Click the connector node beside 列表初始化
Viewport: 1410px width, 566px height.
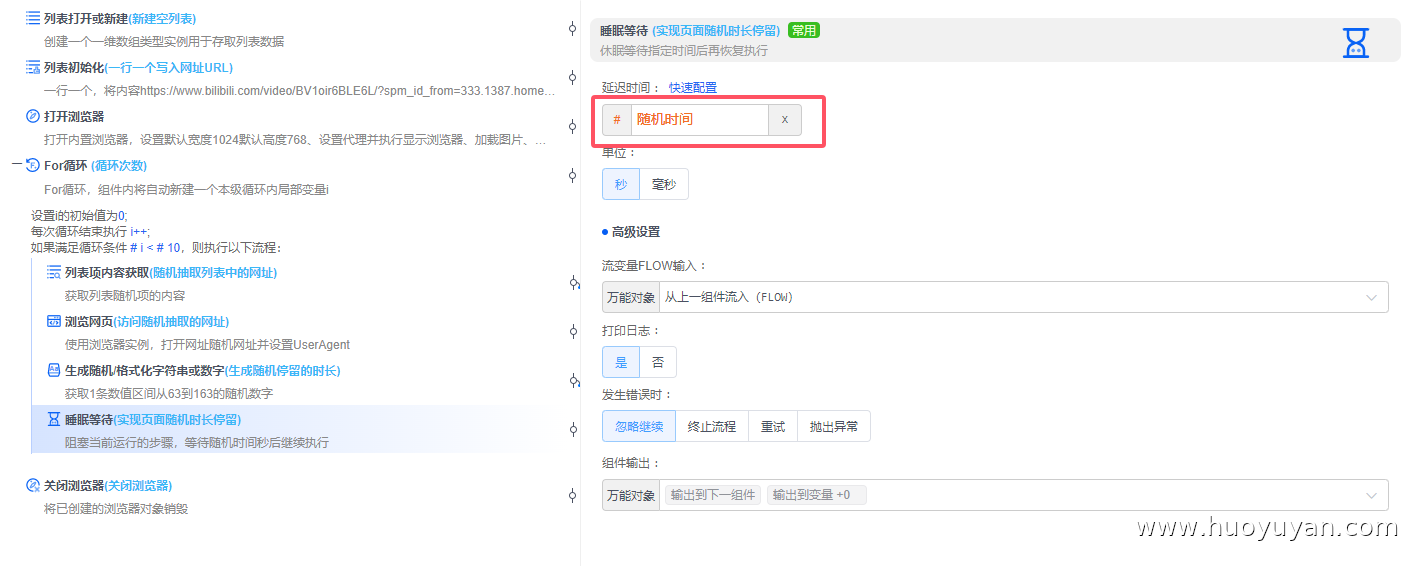[573, 77]
